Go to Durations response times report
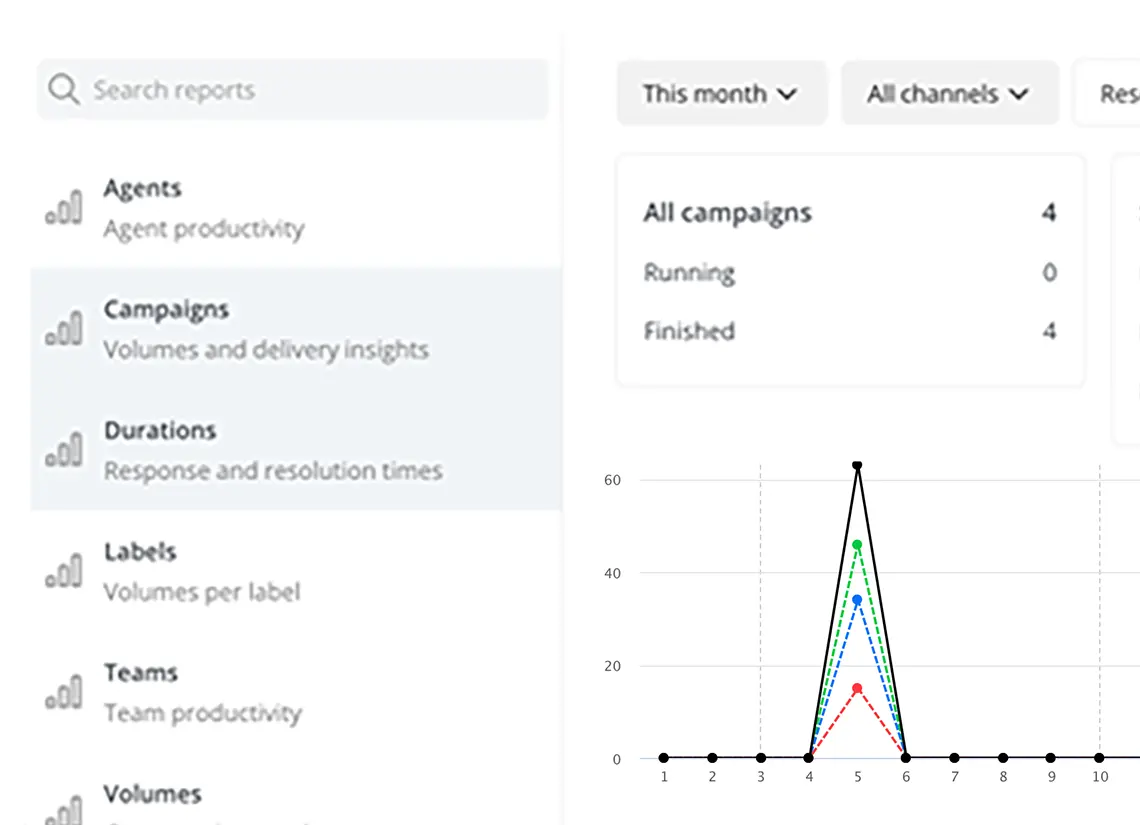 pos(272,450)
